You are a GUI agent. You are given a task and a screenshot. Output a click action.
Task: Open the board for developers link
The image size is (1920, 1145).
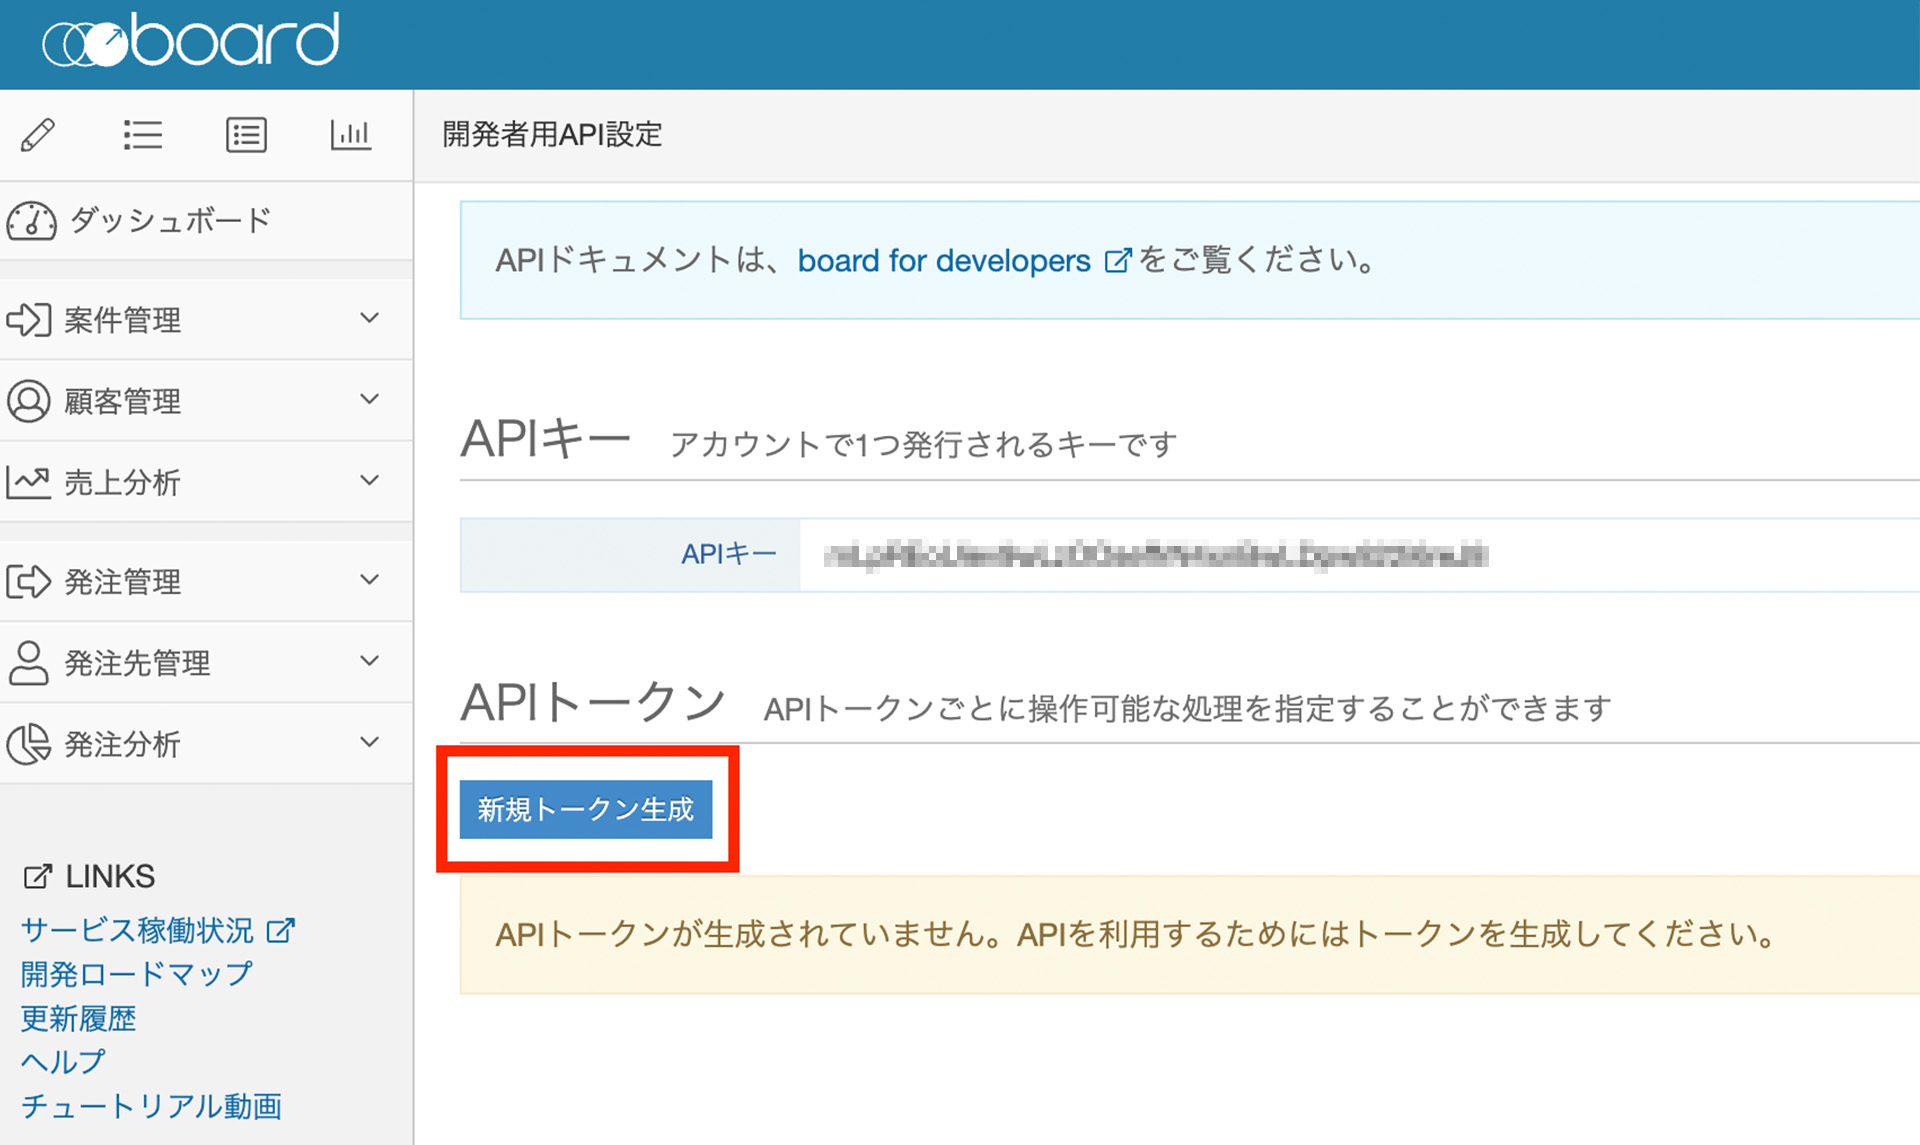(x=943, y=261)
